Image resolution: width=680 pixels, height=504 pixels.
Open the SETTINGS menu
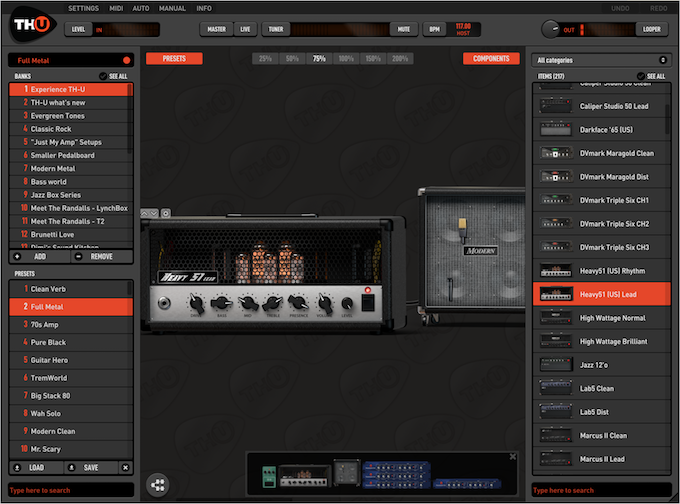point(83,8)
